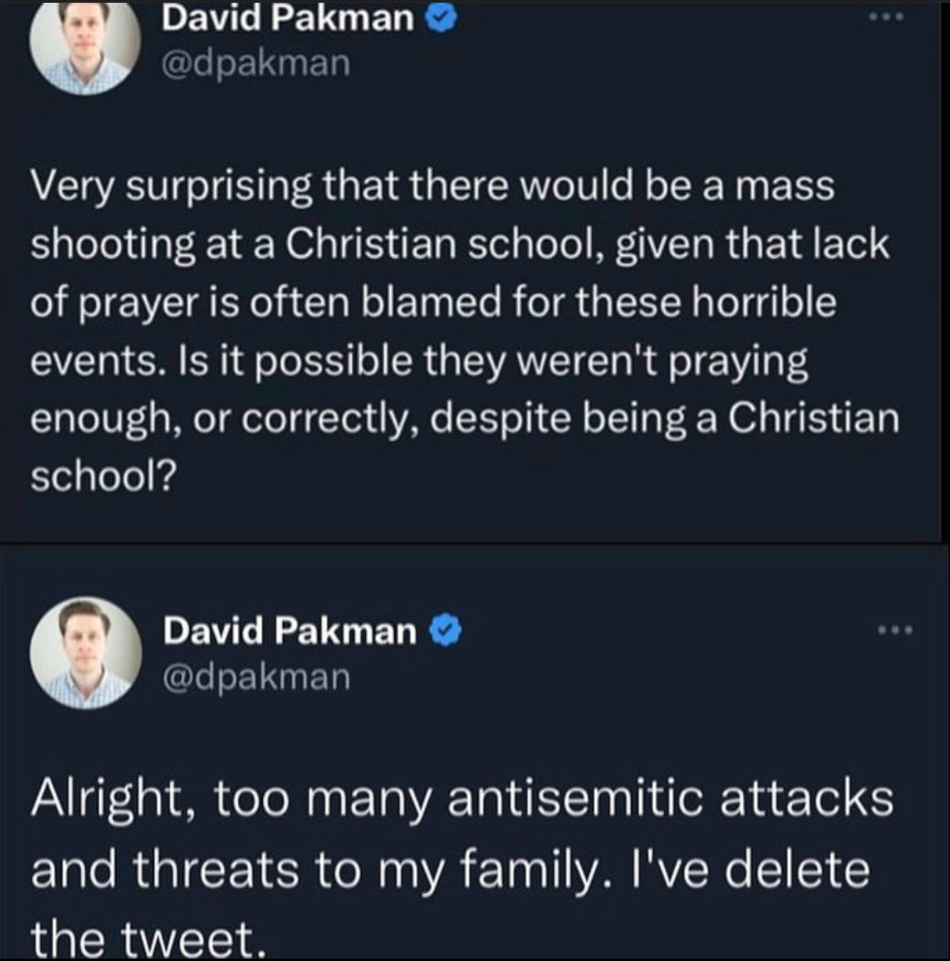Click the verified badge on the bottom tweet
950x961 pixels.
pyautogui.click(x=445, y=630)
